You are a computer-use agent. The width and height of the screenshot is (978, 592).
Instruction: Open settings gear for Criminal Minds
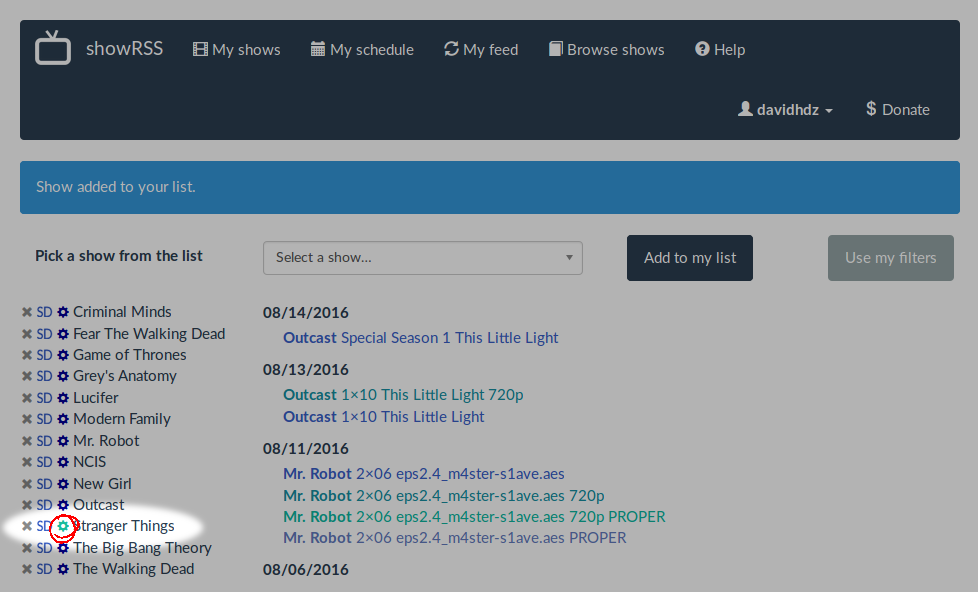(63, 312)
